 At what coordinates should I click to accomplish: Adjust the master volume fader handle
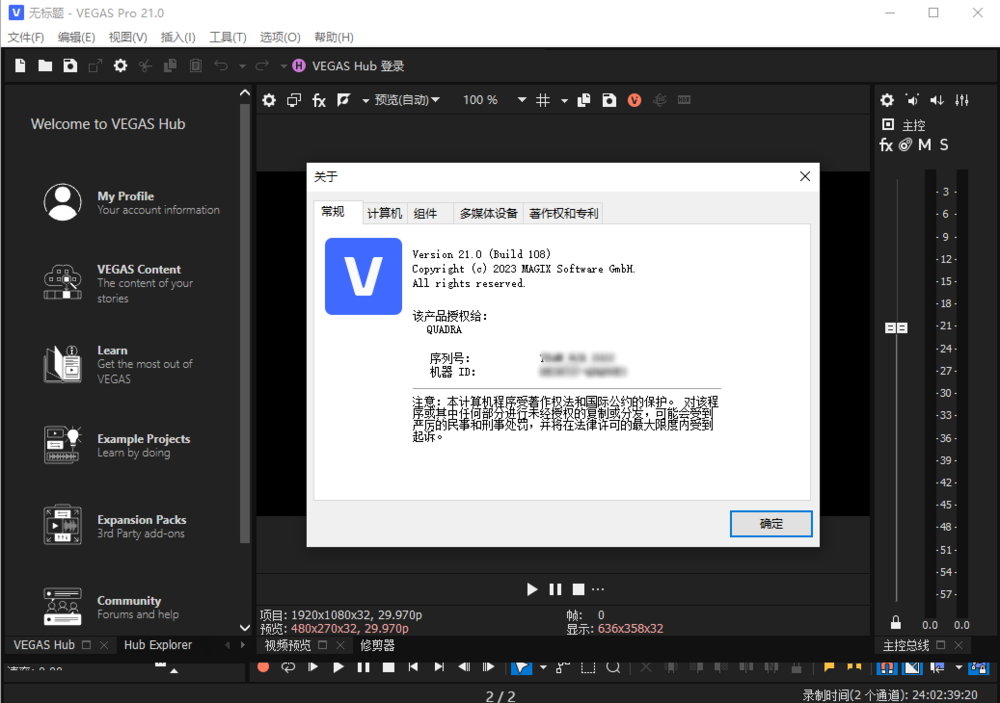pos(896,328)
